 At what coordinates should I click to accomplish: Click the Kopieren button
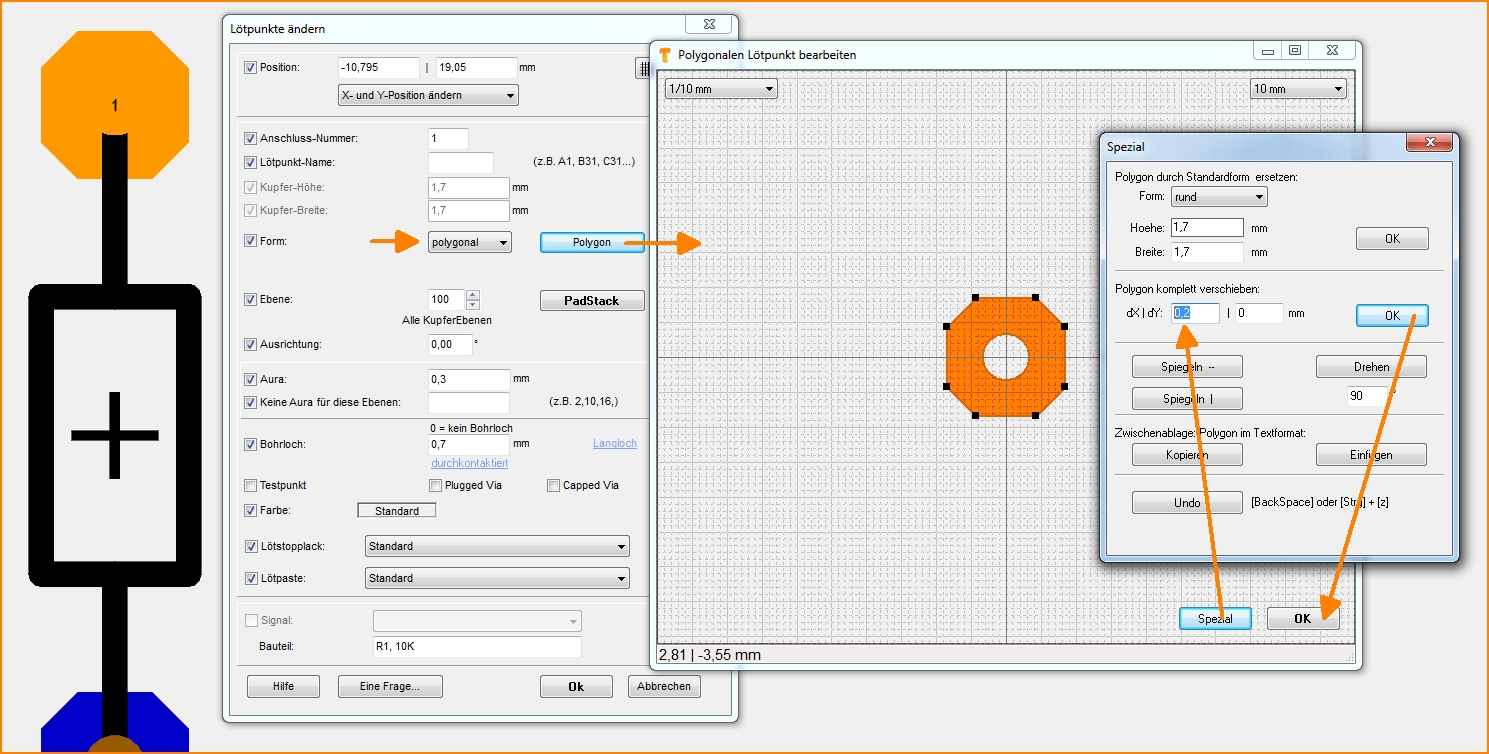click(1187, 455)
